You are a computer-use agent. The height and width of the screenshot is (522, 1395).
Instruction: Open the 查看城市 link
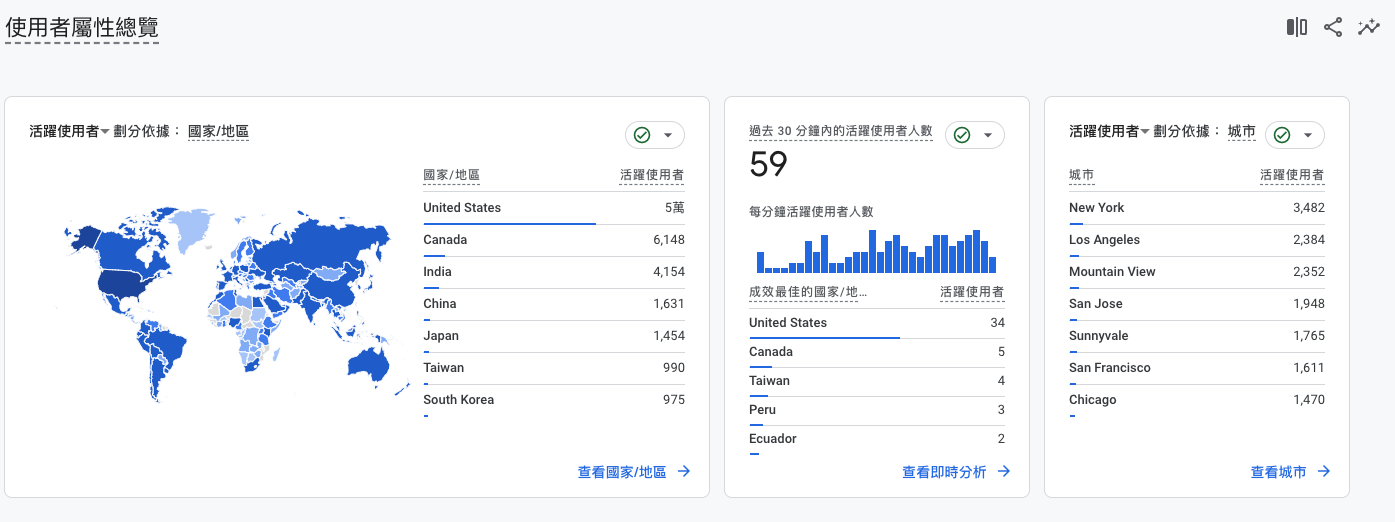tap(1278, 471)
